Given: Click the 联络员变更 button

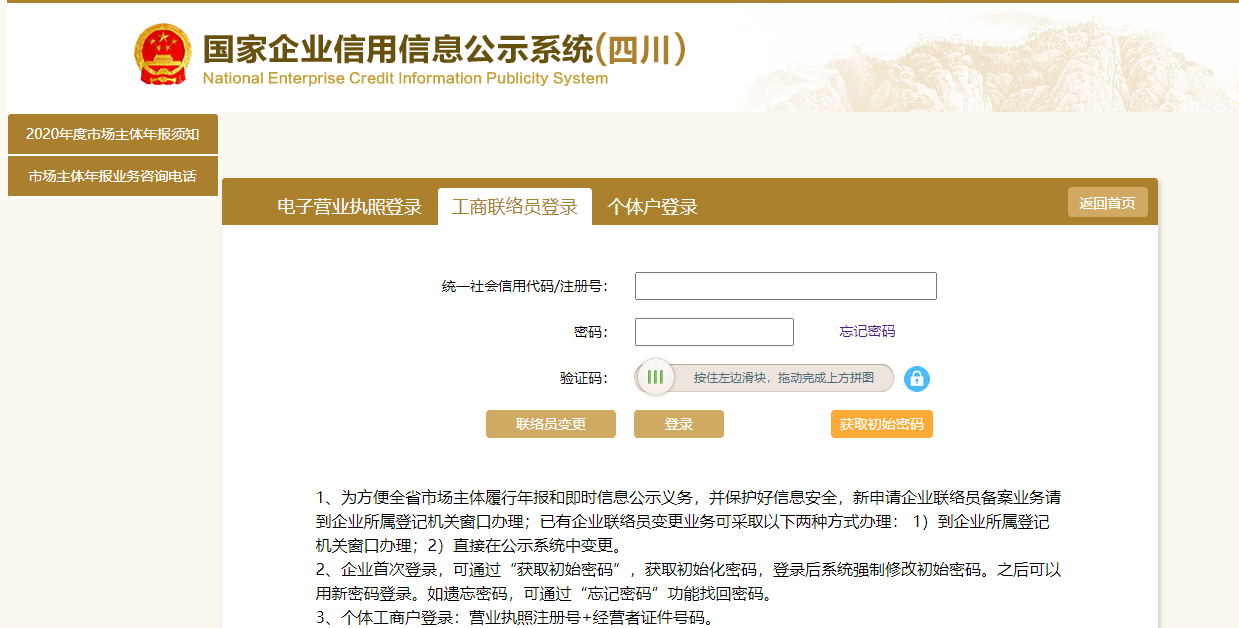Looking at the screenshot, I should click(x=551, y=424).
